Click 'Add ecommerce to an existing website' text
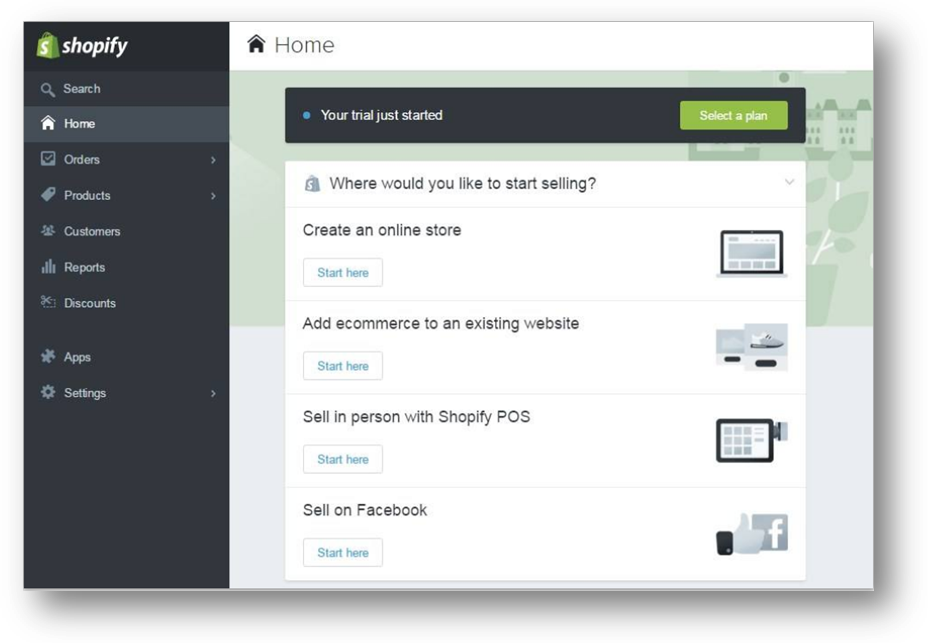 441,324
